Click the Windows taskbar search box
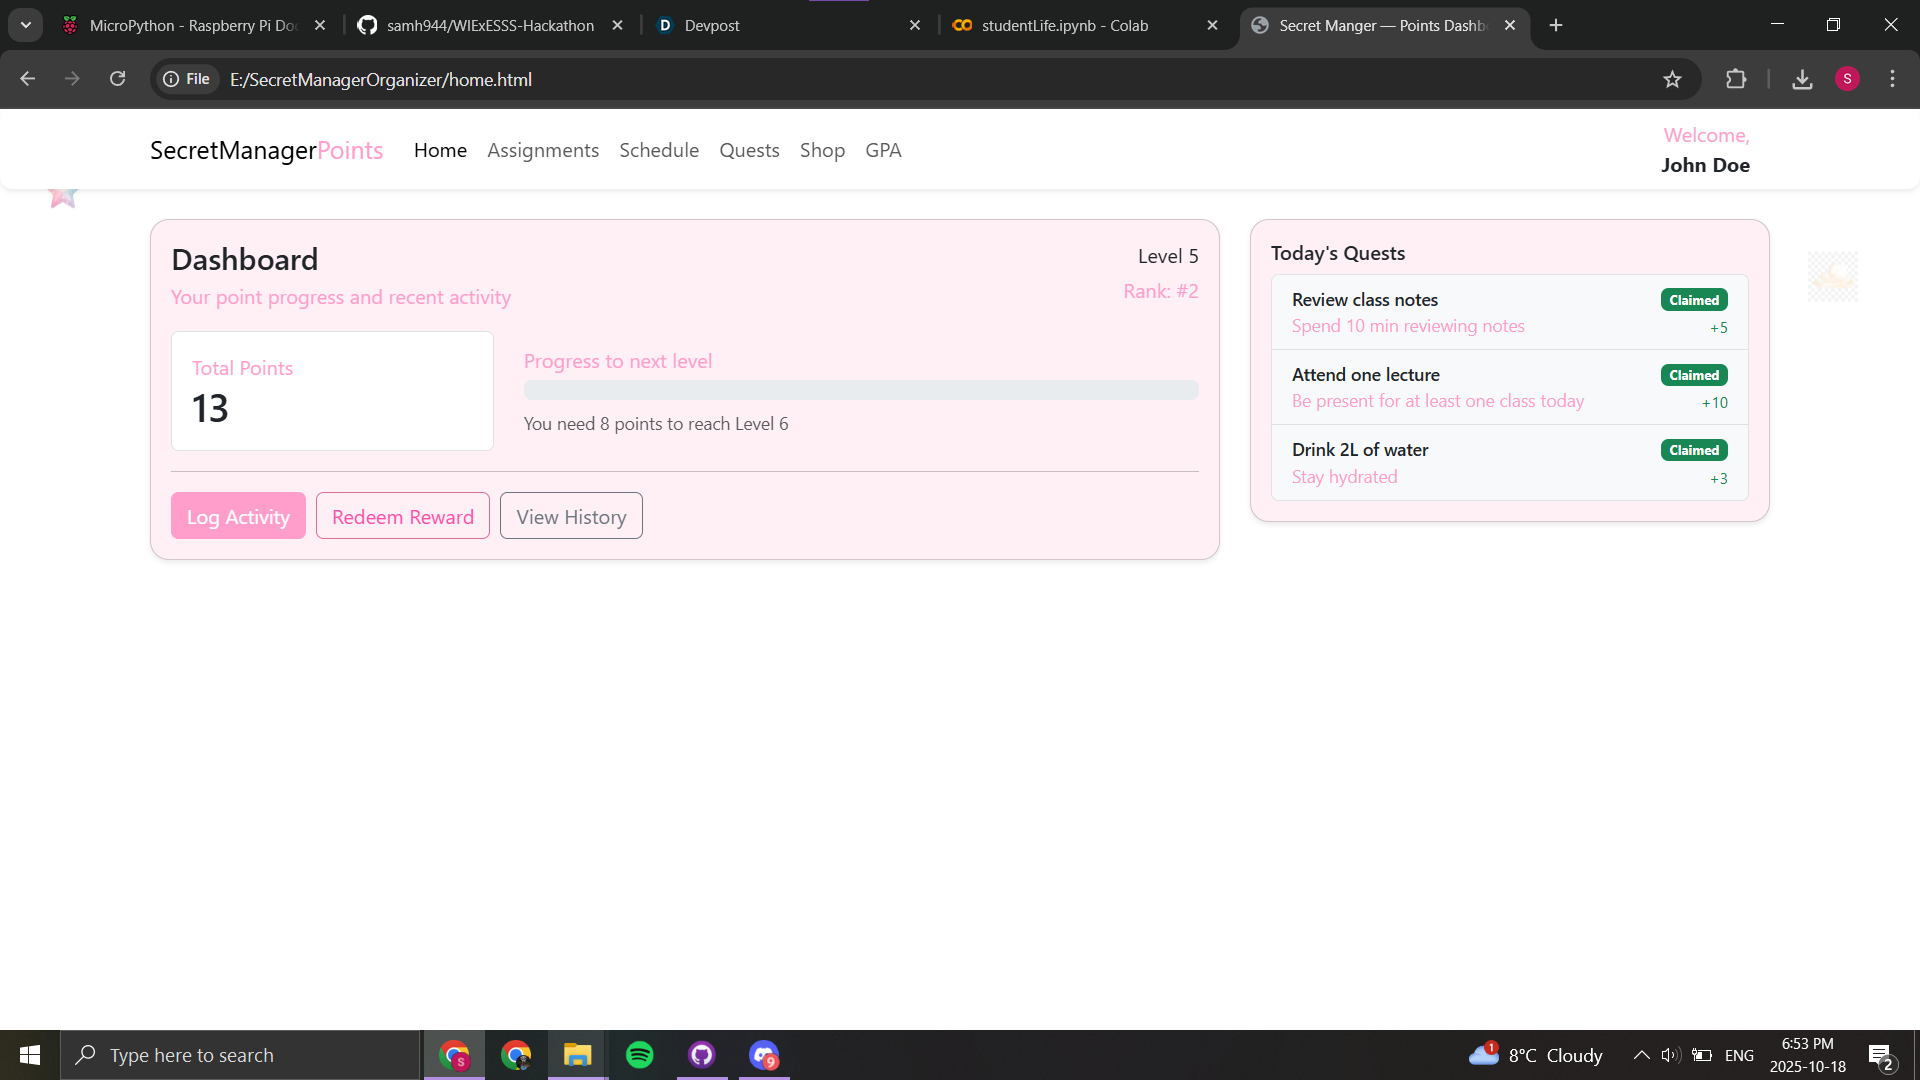Image resolution: width=1920 pixels, height=1080 pixels. pyautogui.click(x=240, y=1055)
